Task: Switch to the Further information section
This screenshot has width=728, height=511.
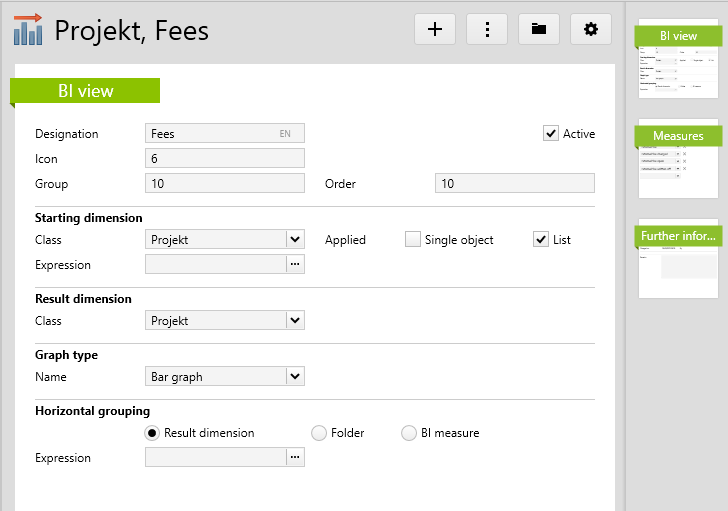Action: coord(678,237)
